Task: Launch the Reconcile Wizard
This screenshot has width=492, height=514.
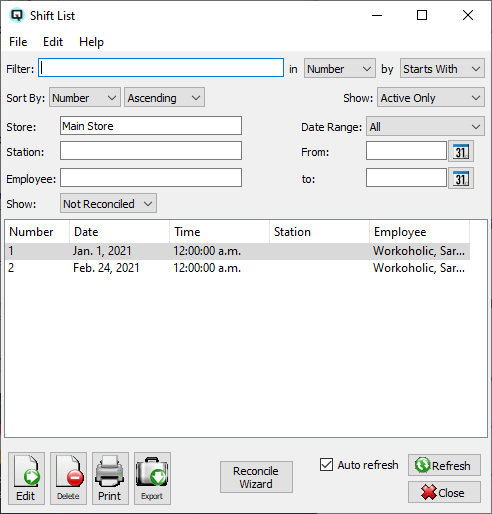Action: 256,477
